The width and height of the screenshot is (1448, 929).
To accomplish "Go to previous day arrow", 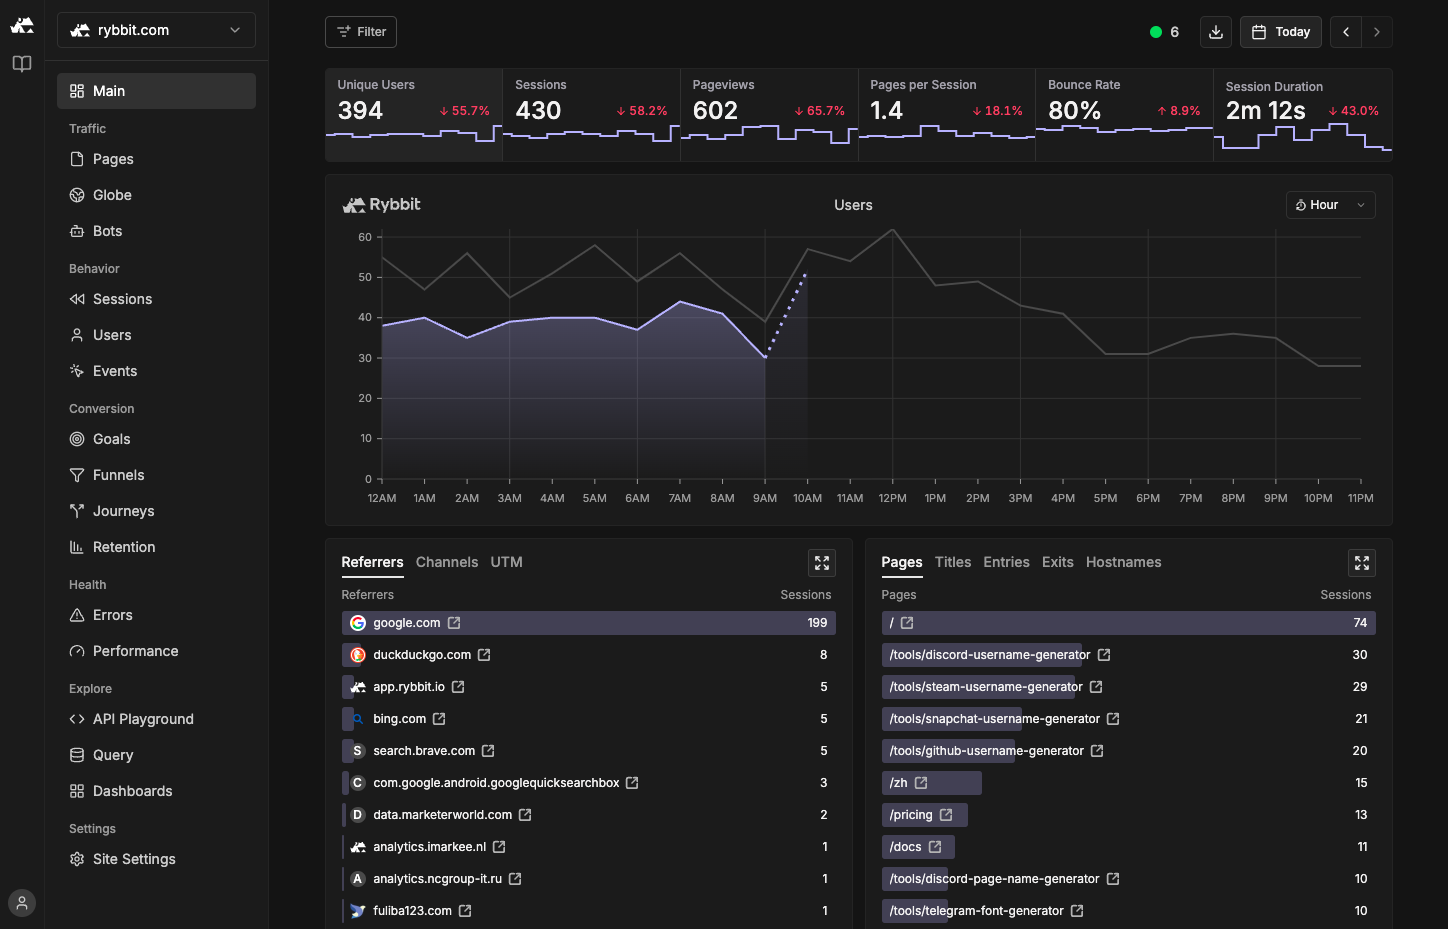I will 1346,32.
